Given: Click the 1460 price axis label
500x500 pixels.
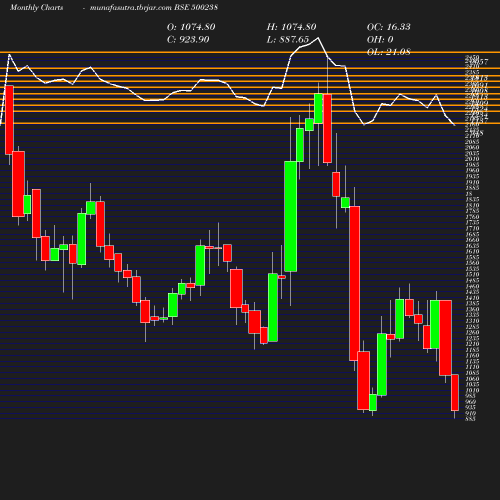Looking at the screenshot, I should coord(472,286).
